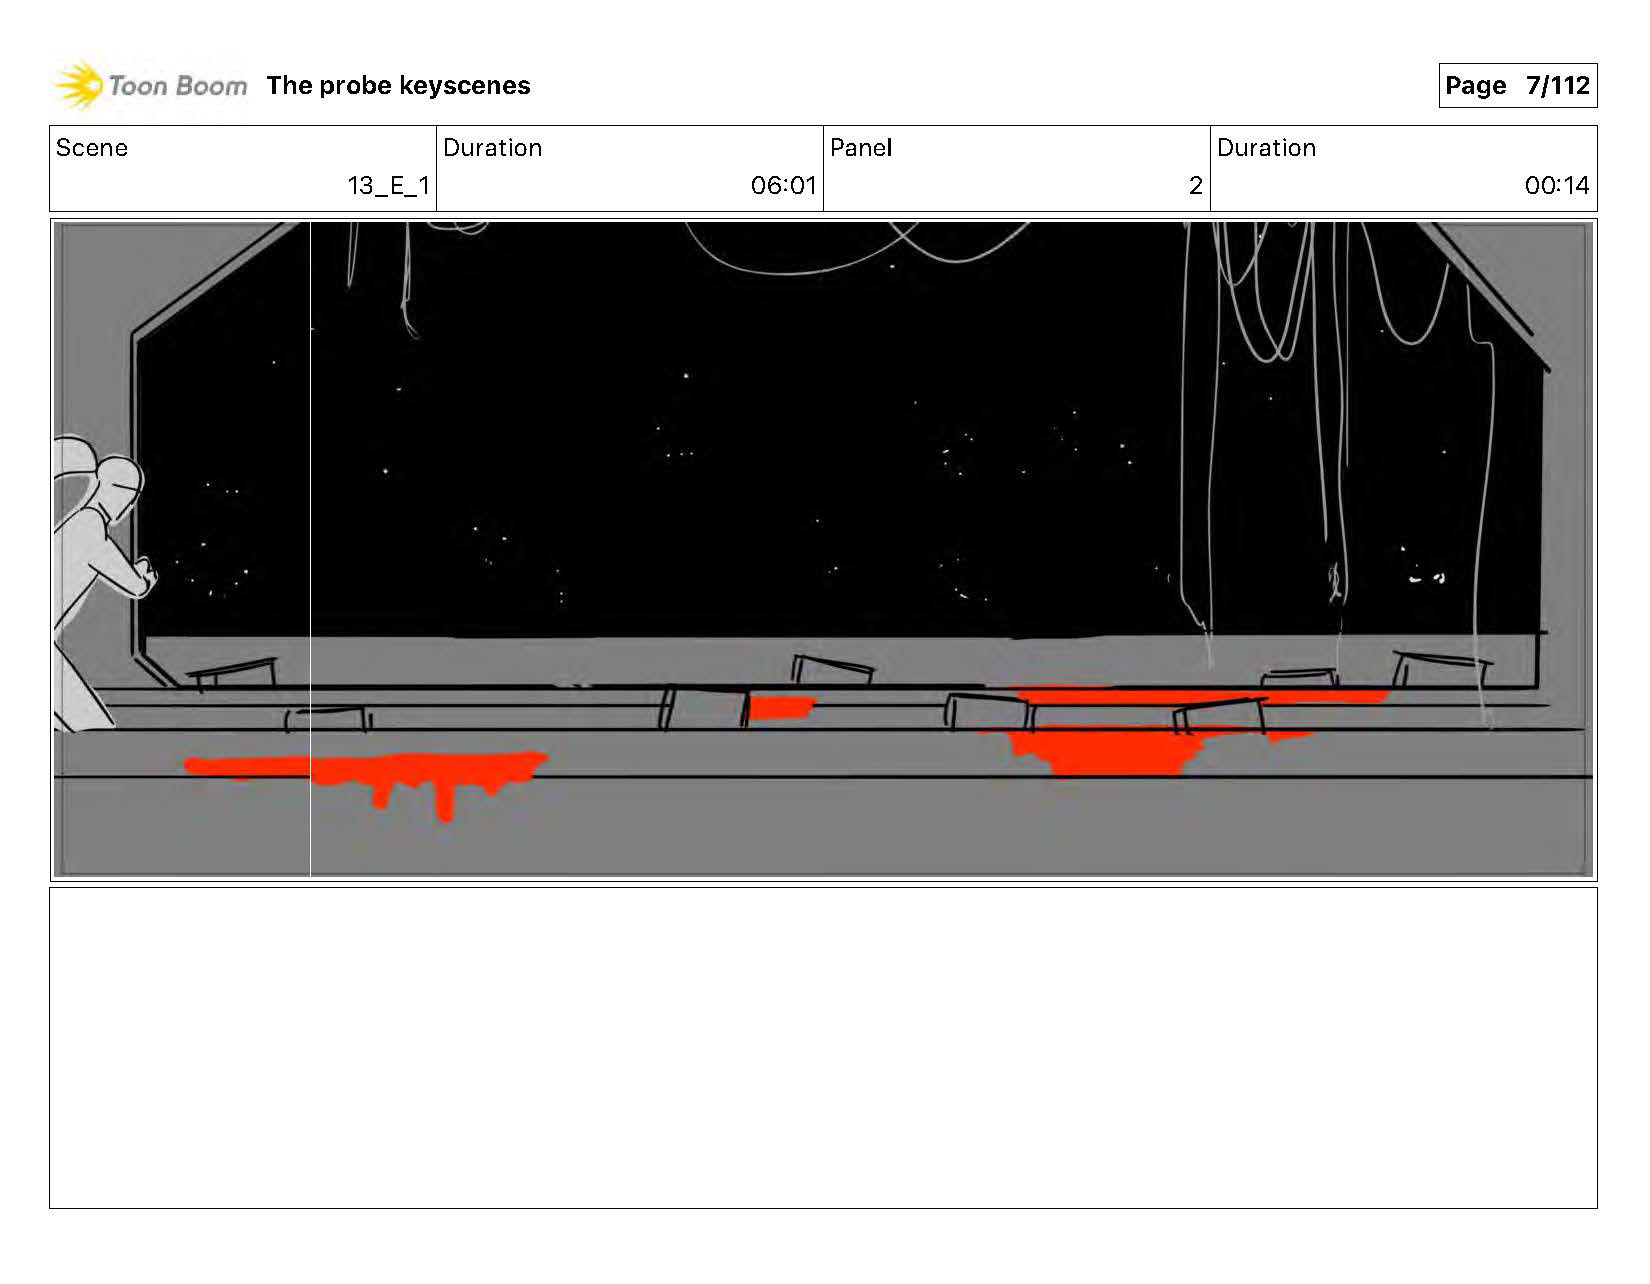Image resolution: width=1650 pixels, height=1284 pixels.
Task: Click the 'Page 7/112' indicator
Action: (1517, 86)
